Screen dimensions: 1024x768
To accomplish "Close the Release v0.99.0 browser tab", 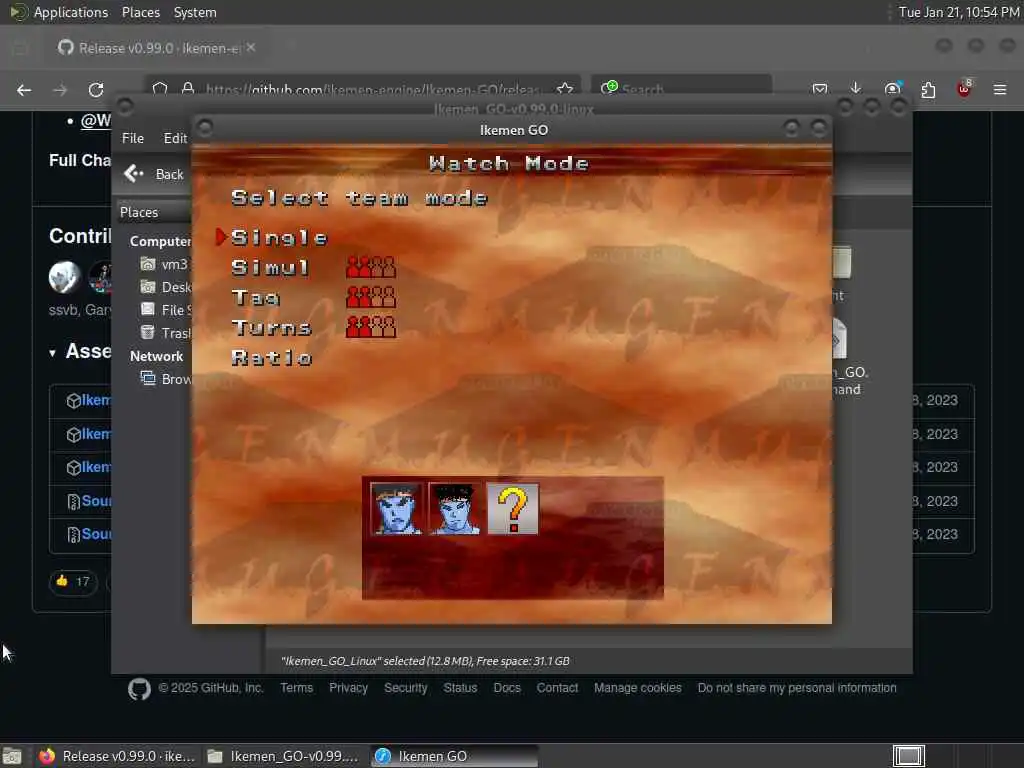I will click(251, 48).
